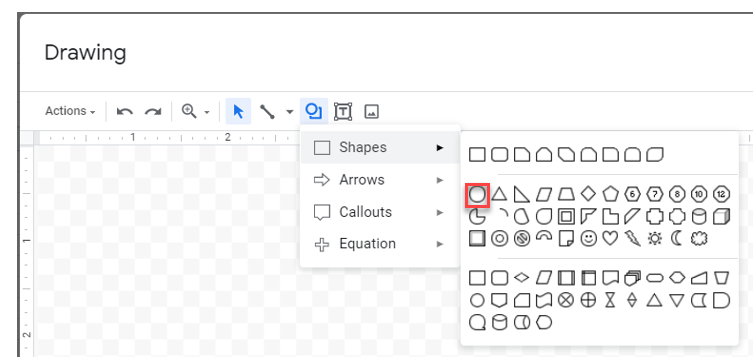Pick the smiley face shape
The width and height of the screenshot is (756, 363).
tap(588, 238)
